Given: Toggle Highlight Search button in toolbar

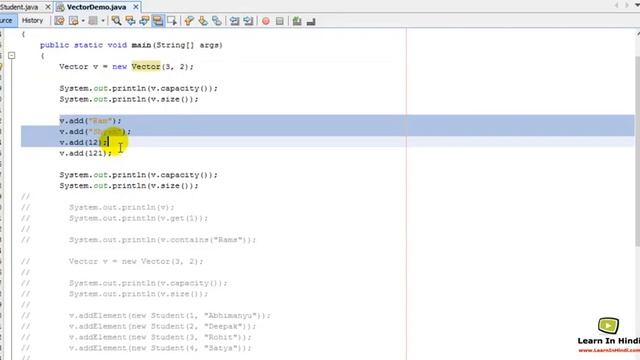Looking at the screenshot, I should click(x=158, y=21).
